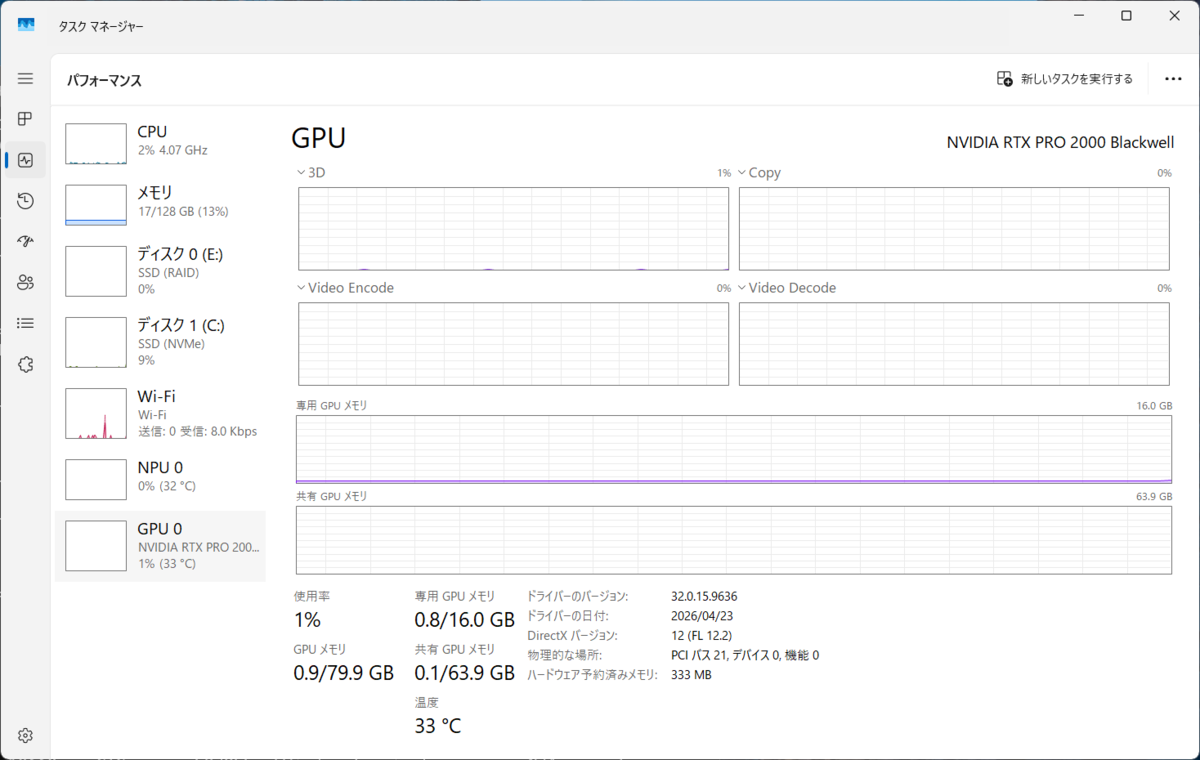Click the GPU heading text
This screenshot has width=1200, height=760.
[318, 138]
